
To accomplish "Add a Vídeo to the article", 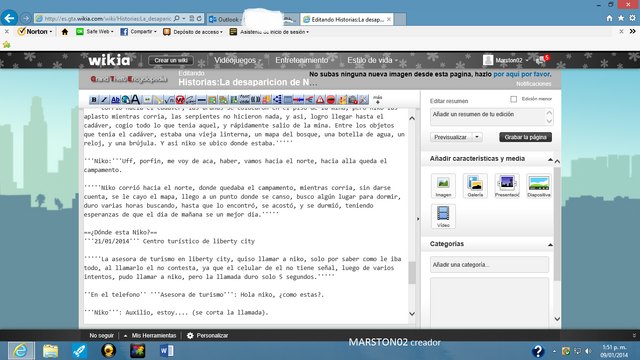I will point(443,216).
